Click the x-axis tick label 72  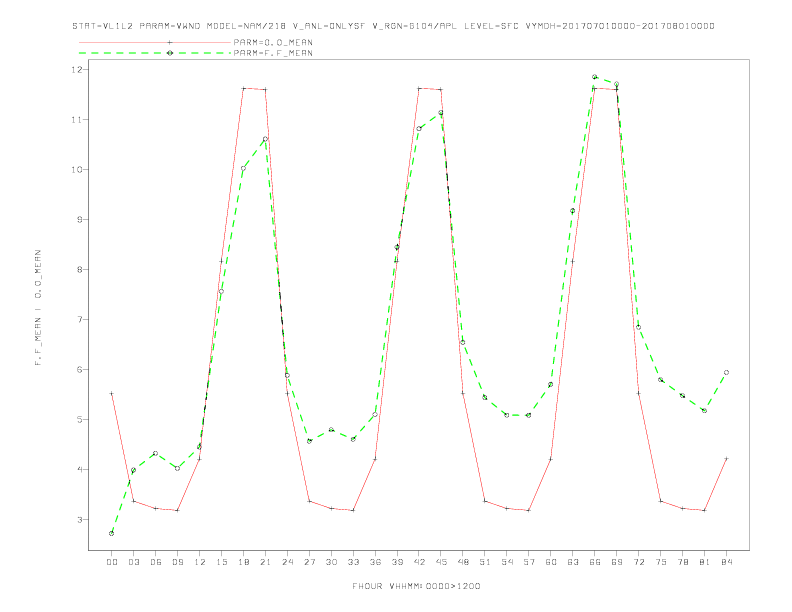click(638, 562)
